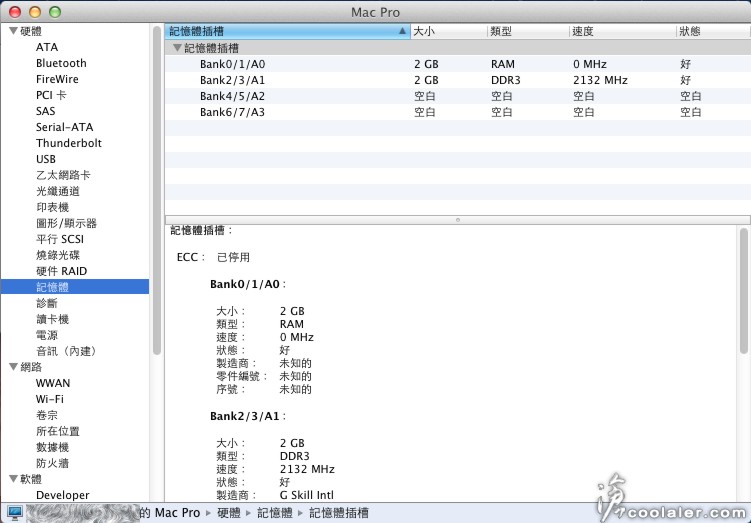Select Wi-Fi under the network section
This screenshot has height=523, width=751.
[x=50, y=399]
